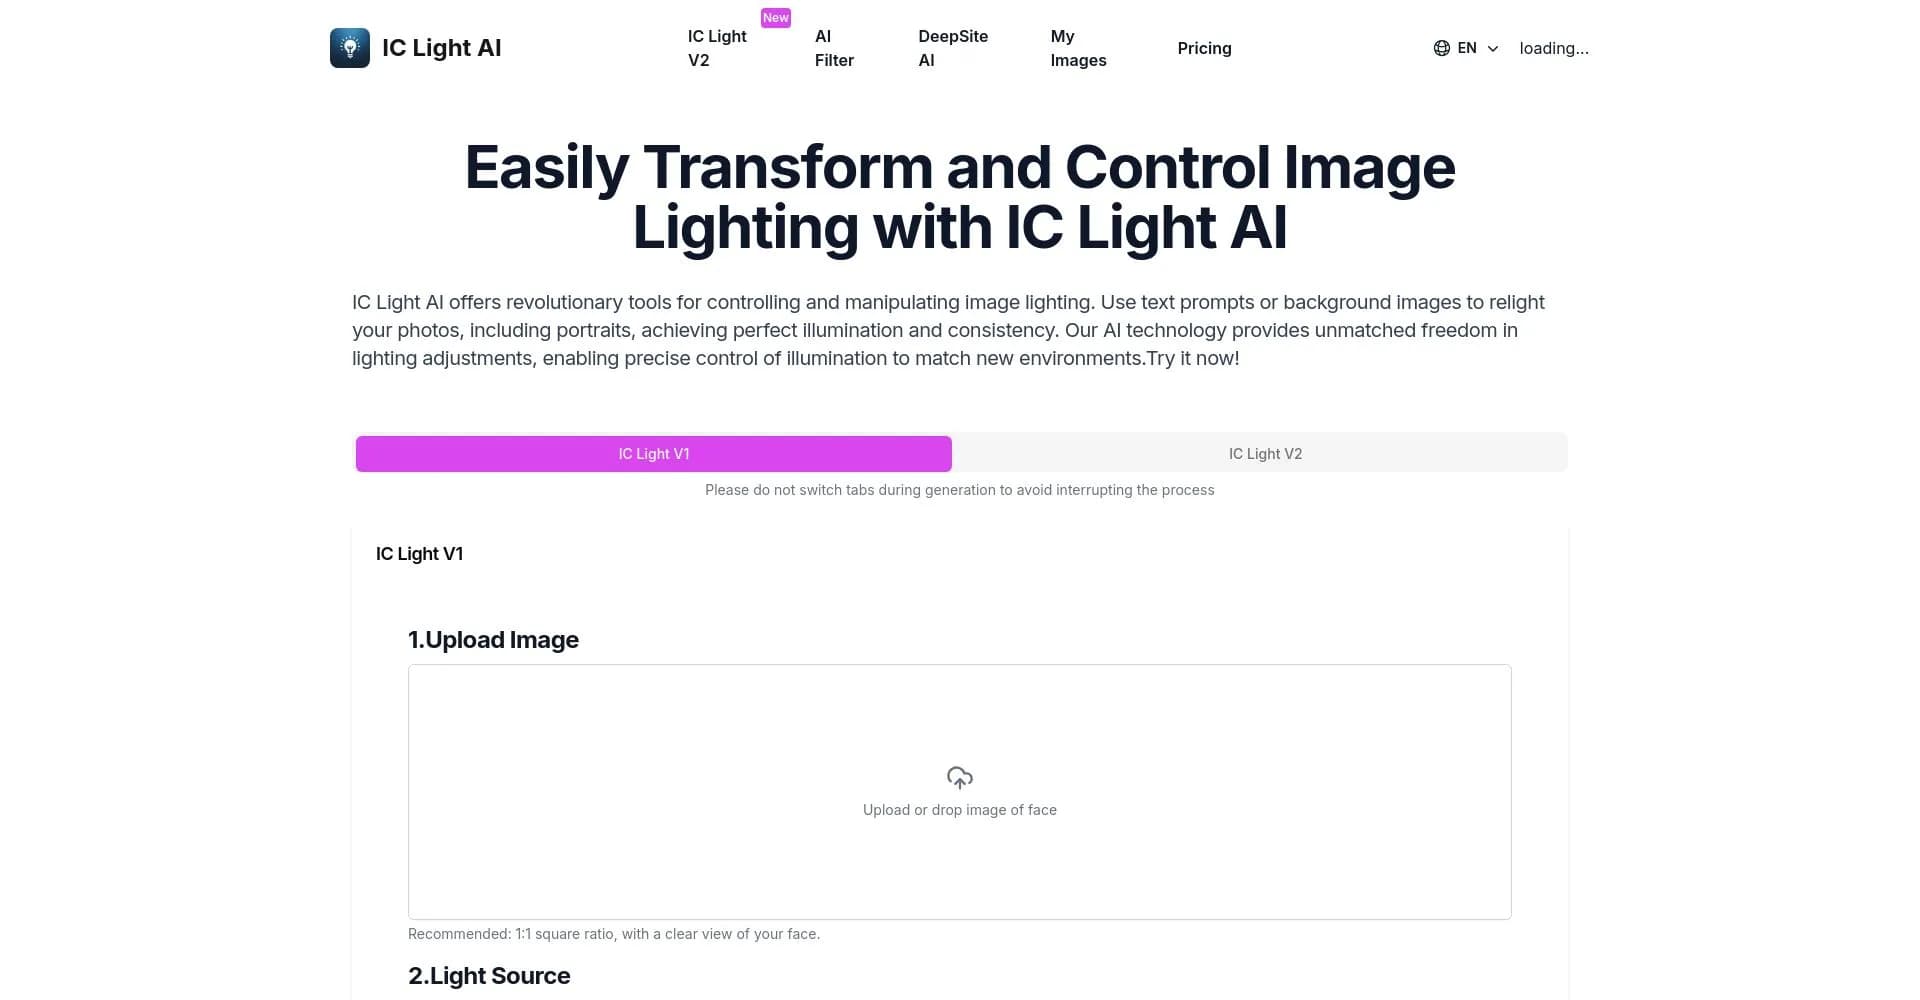Open the DeepSite AI nav item
Screen dimensions: 1920x1000
(x=952, y=48)
